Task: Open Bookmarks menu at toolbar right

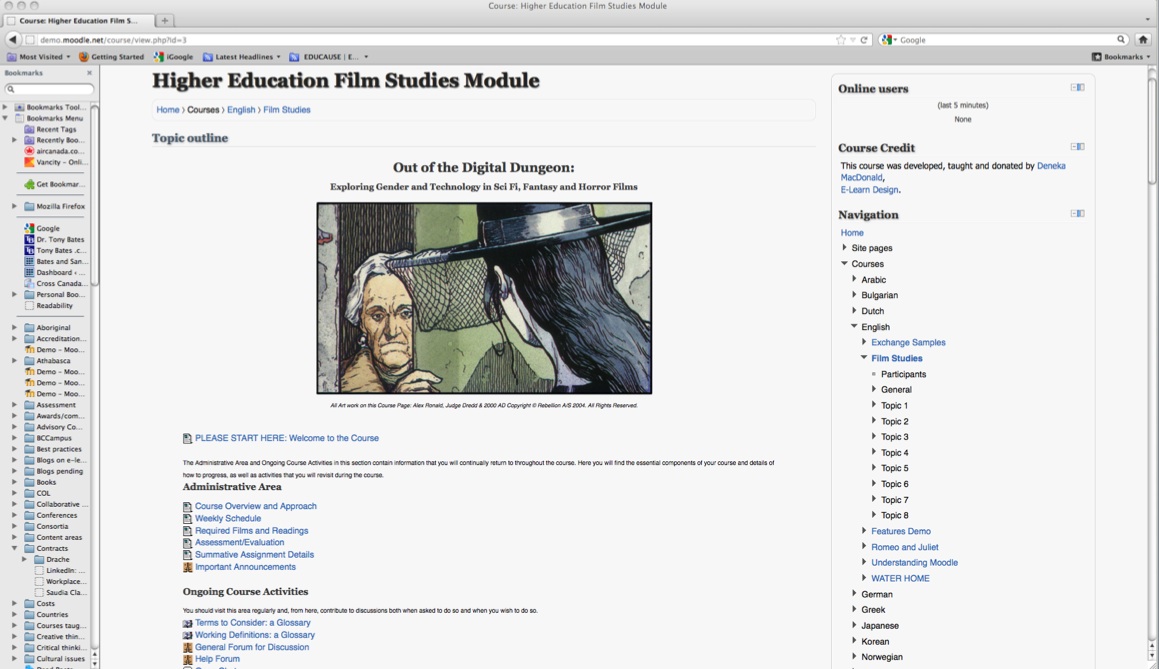Action: tap(1121, 57)
